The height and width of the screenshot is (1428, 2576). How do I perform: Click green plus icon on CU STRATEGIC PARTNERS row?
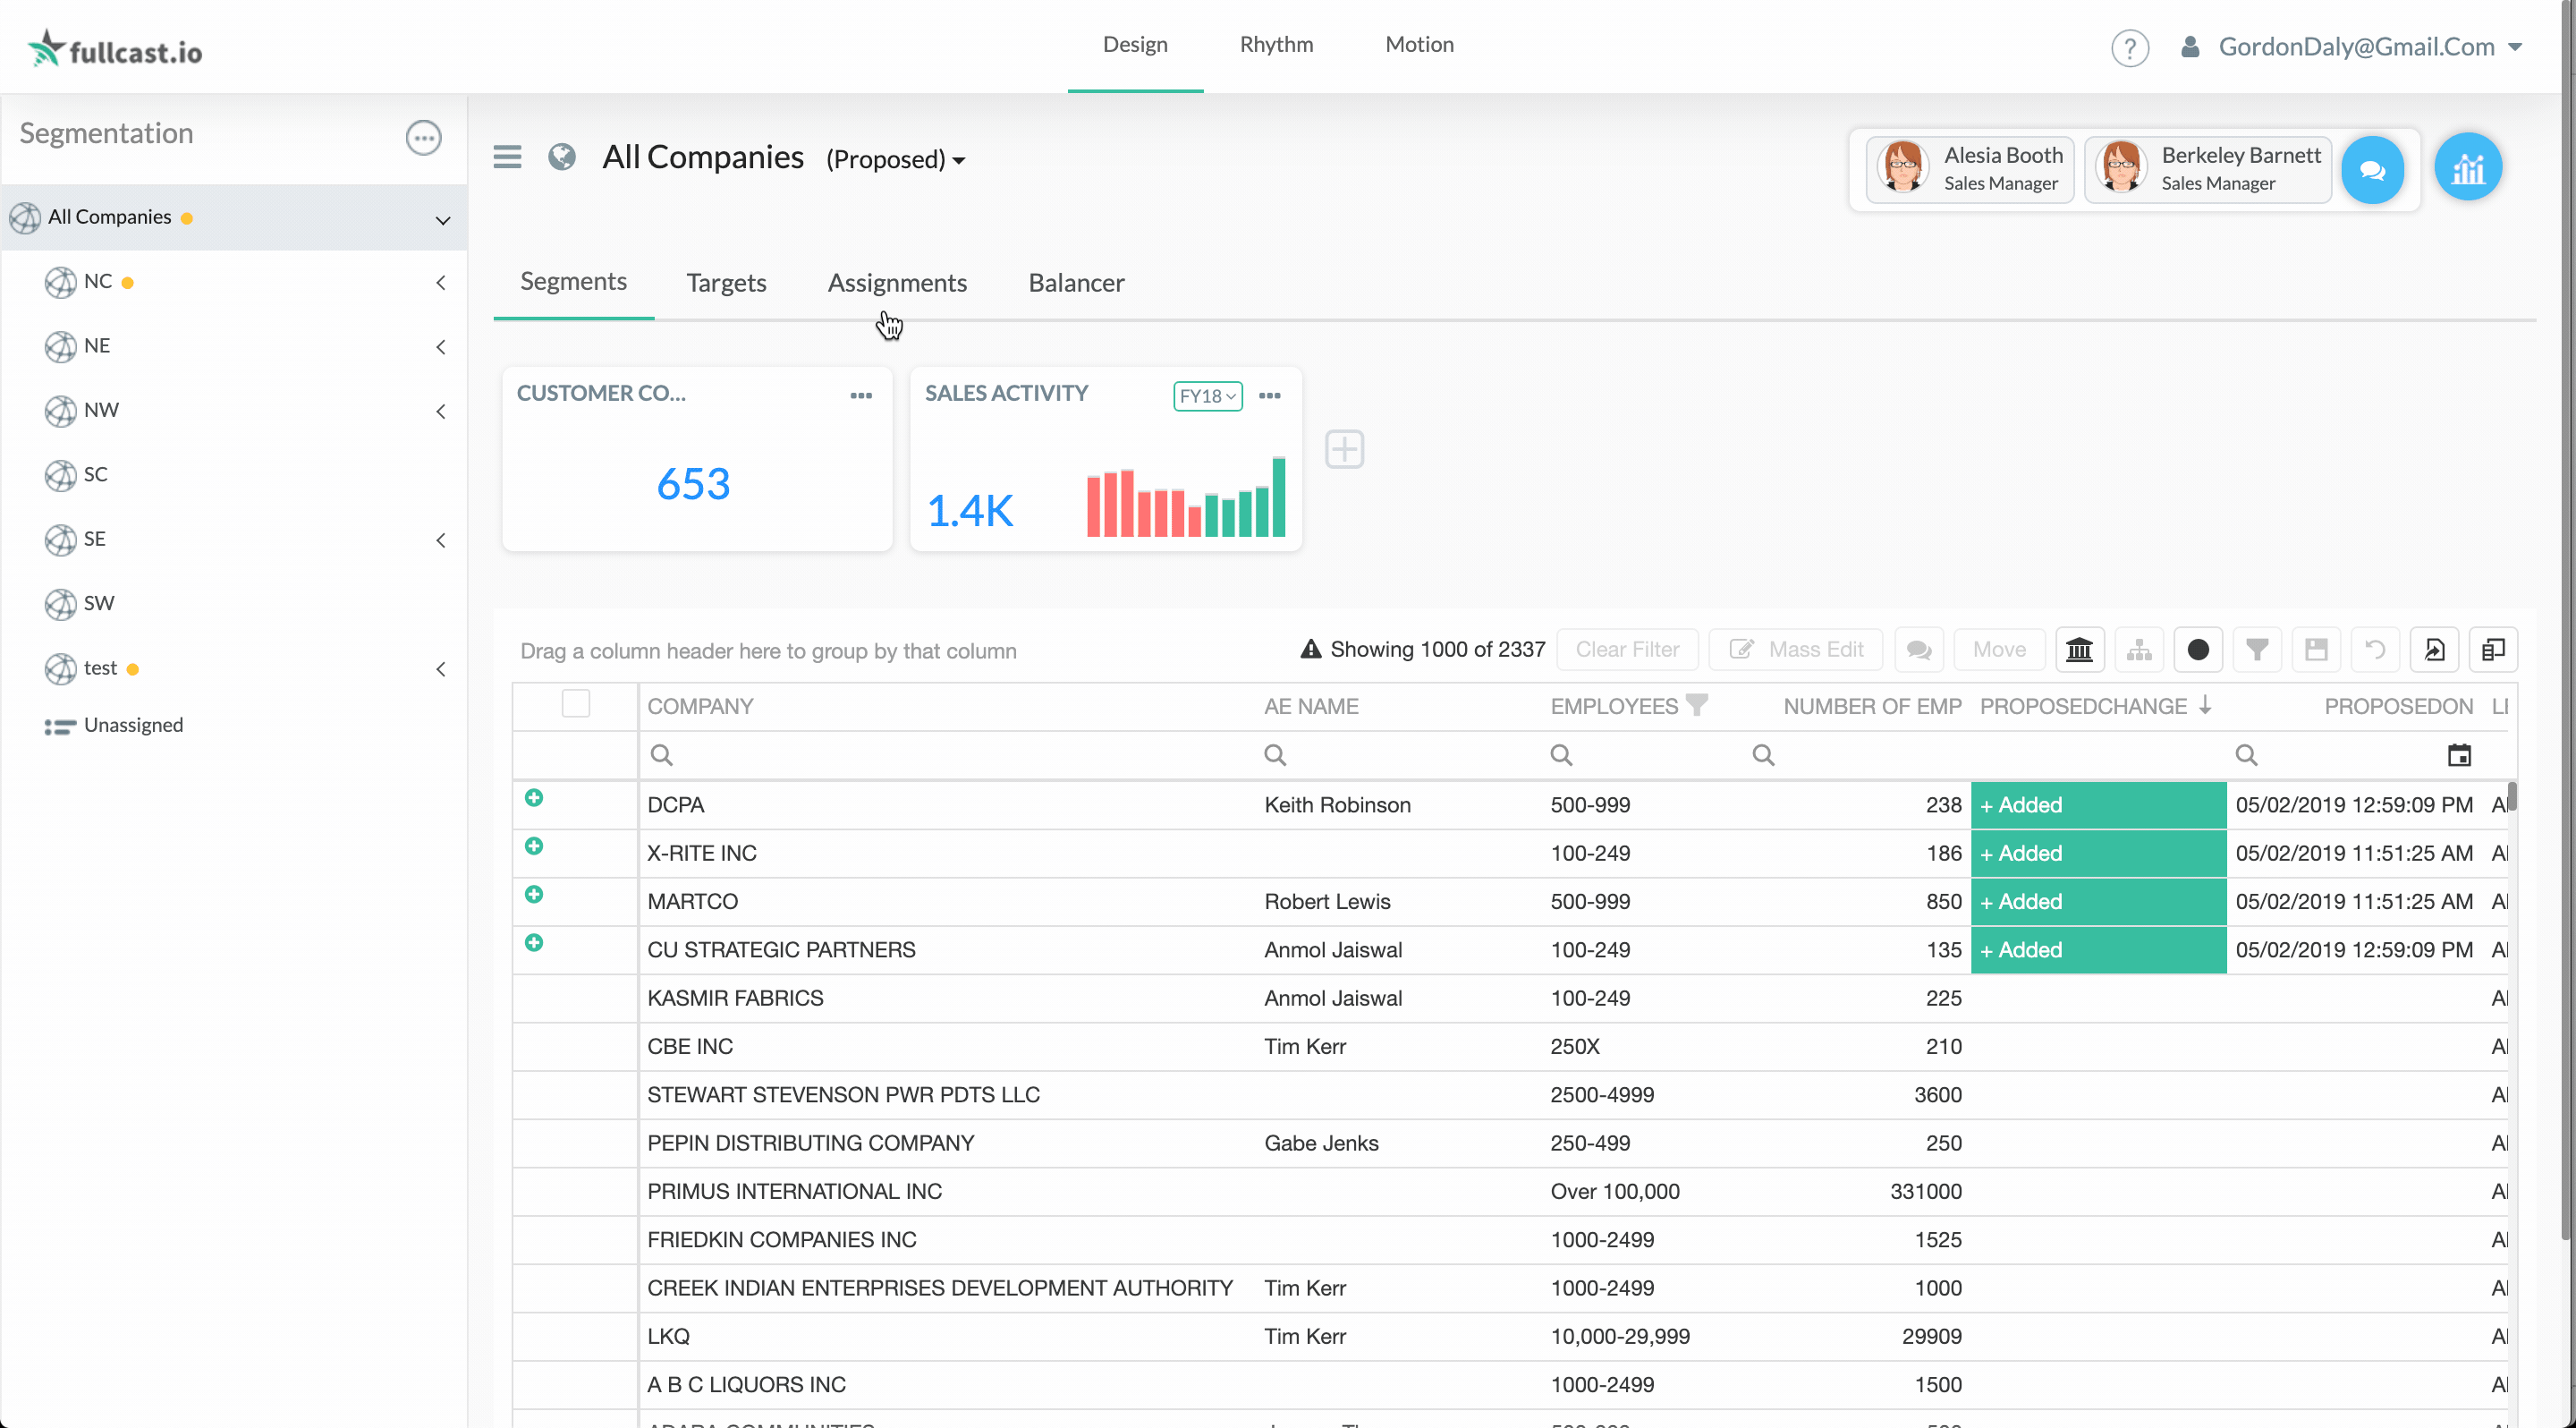pyautogui.click(x=534, y=942)
